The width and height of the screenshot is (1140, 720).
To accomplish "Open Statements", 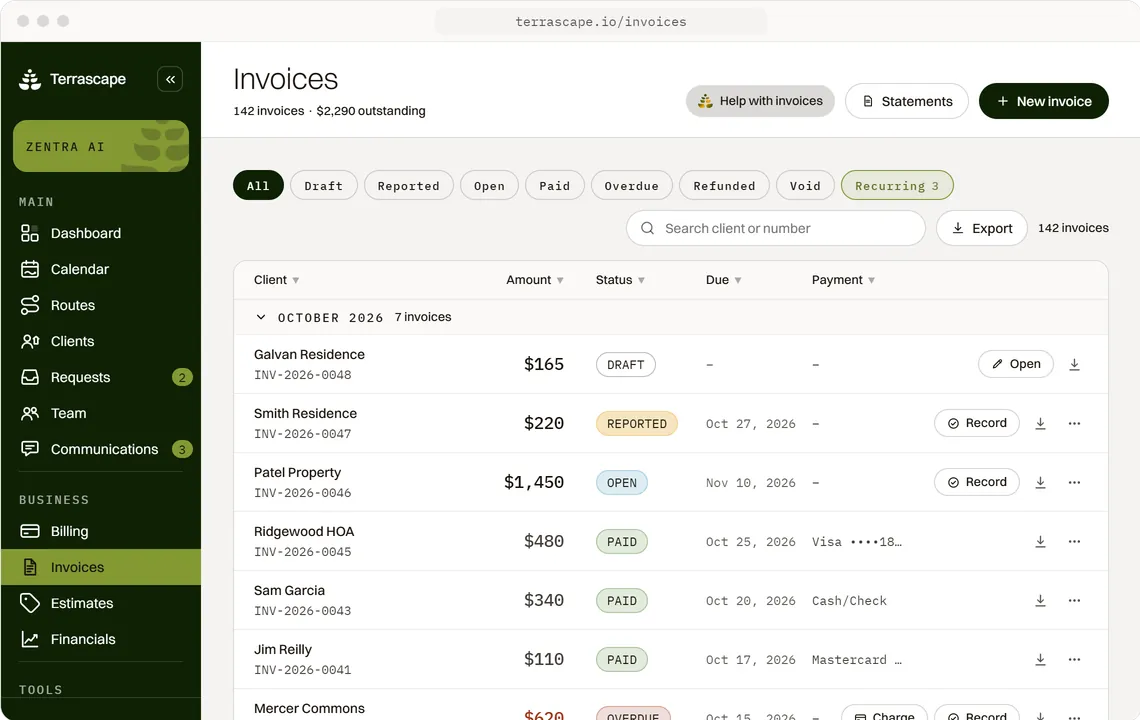I will [x=907, y=101].
